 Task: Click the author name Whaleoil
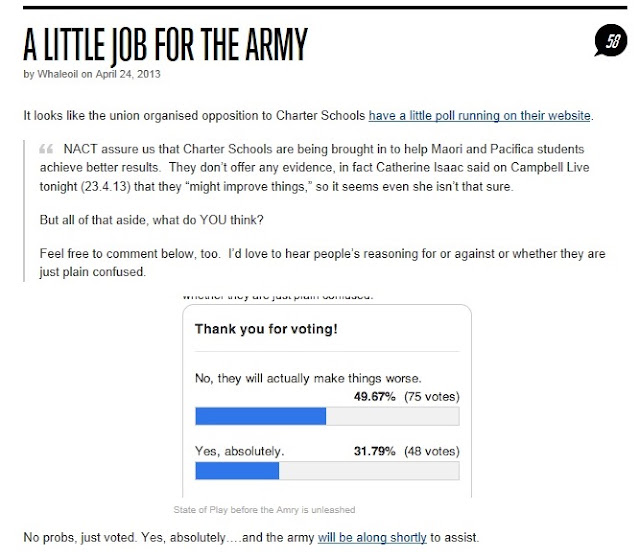[x=58, y=74]
